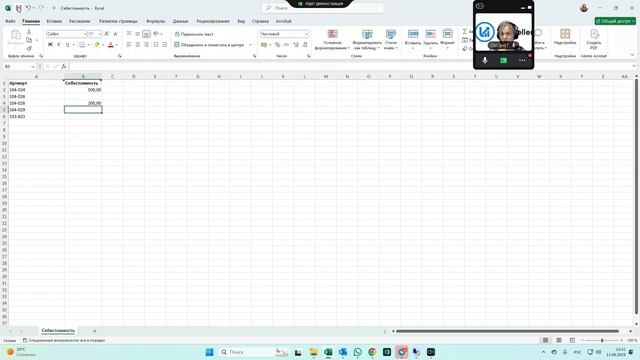Click Insert cells (Вставить) icon
Screen dimensions: 640x360
click(x=413, y=34)
